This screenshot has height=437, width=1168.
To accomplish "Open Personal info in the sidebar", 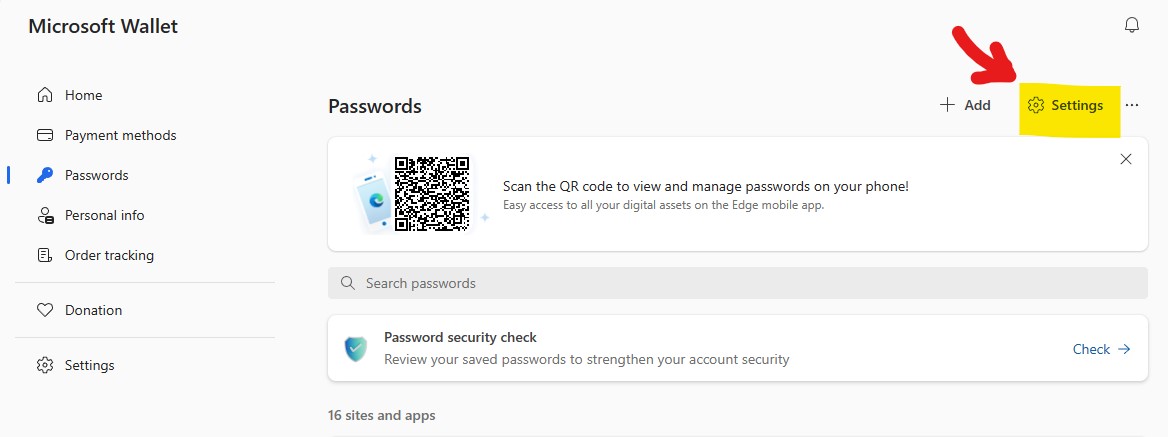I will (x=90, y=215).
